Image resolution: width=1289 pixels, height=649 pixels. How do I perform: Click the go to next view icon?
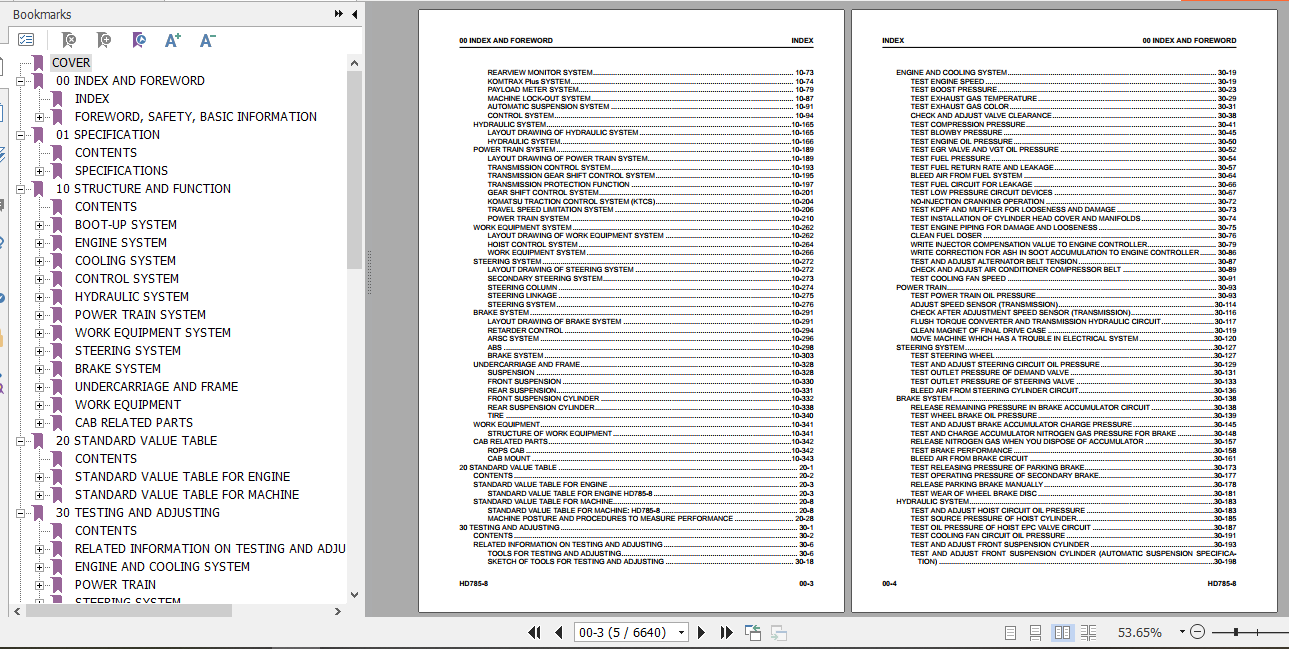point(779,632)
